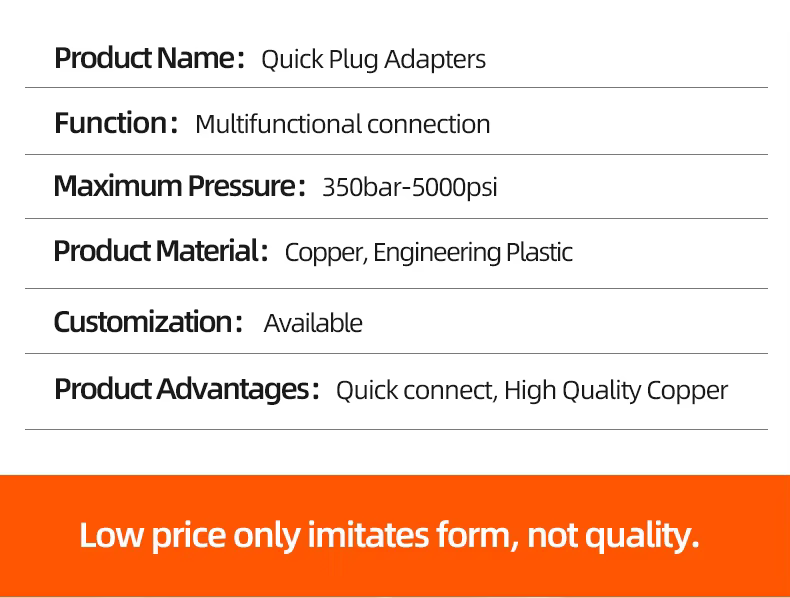Select the 'Quick Plug Adapters' text
The width and height of the screenshot is (790, 598).
pyautogui.click(x=373, y=60)
